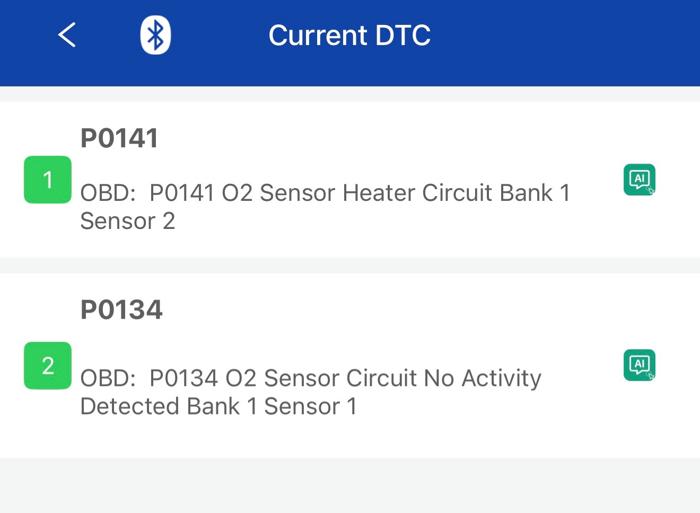
Task: Open the P0134 code heading
Action: point(121,309)
